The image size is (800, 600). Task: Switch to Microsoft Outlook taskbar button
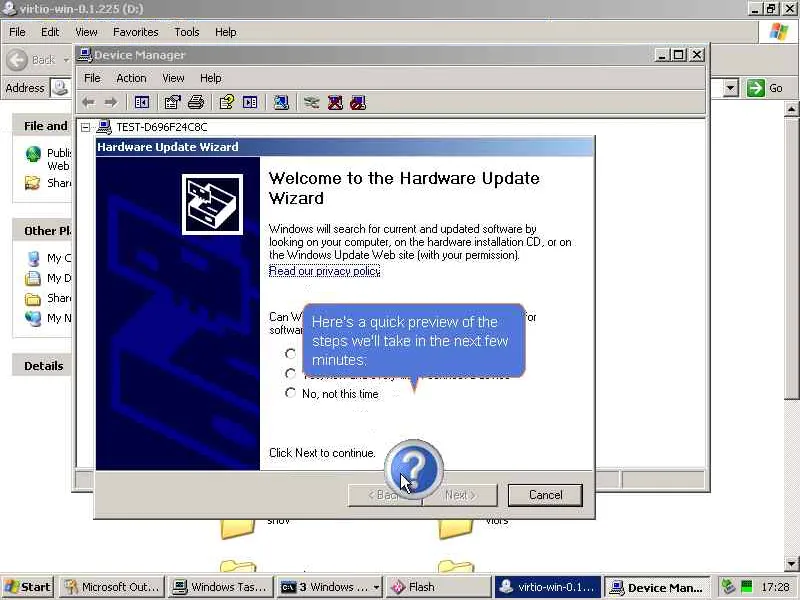point(112,587)
